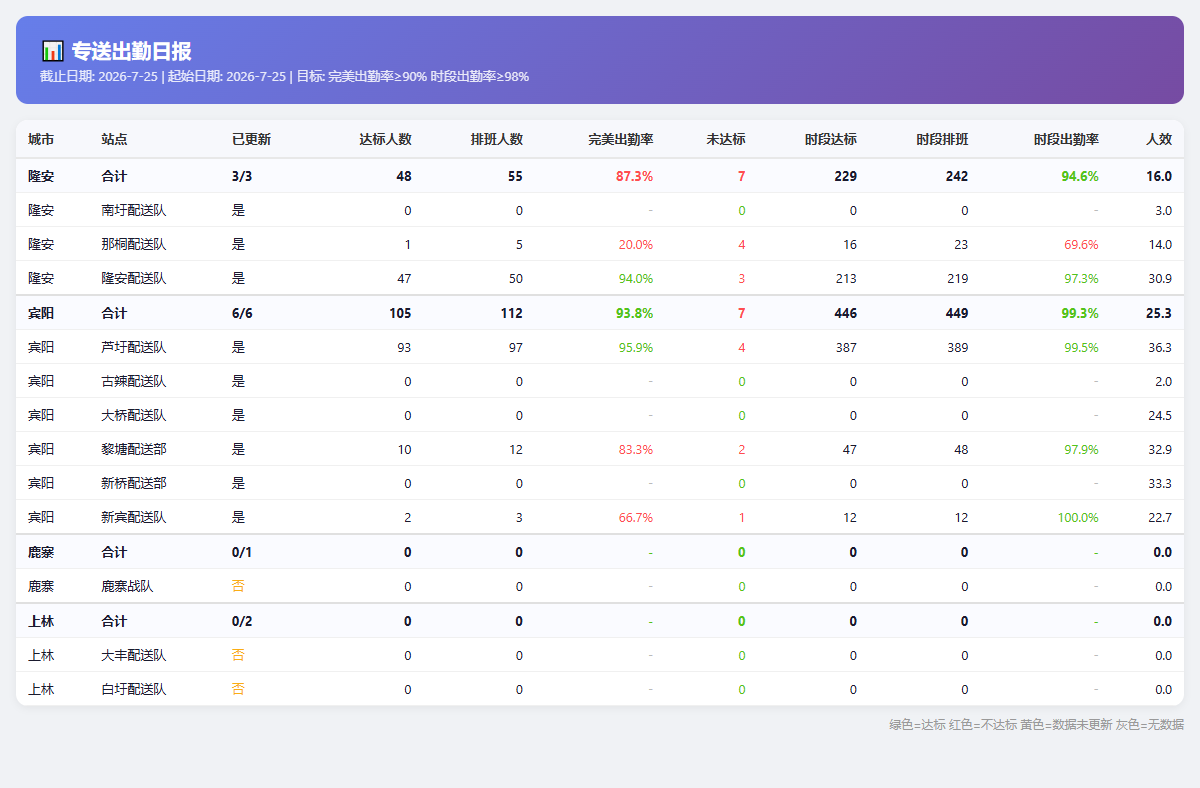The height and width of the screenshot is (788, 1200).
Task: Click the 站点 column header
Action: click(114, 139)
